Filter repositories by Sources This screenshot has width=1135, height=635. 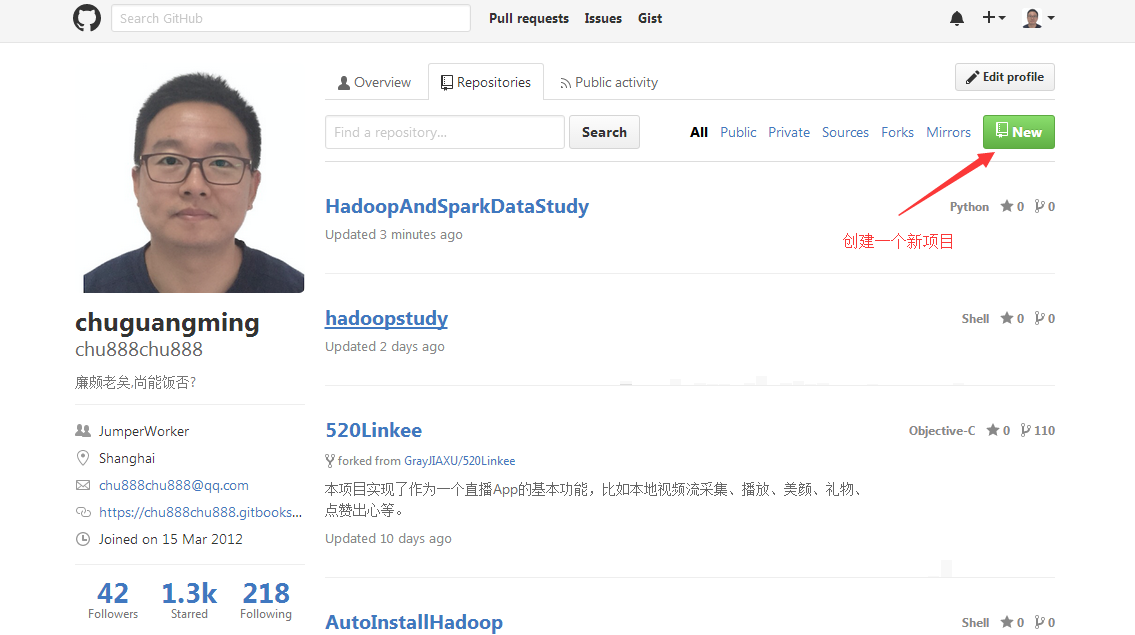point(845,133)
